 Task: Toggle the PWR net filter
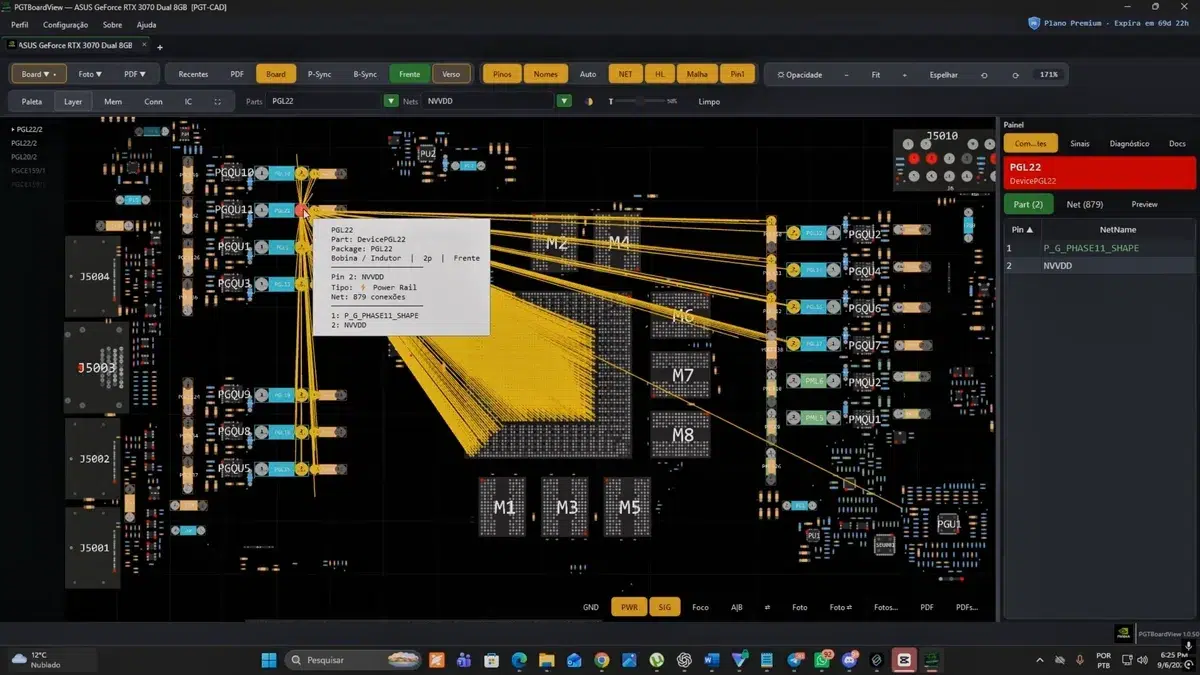coord(629,607)
